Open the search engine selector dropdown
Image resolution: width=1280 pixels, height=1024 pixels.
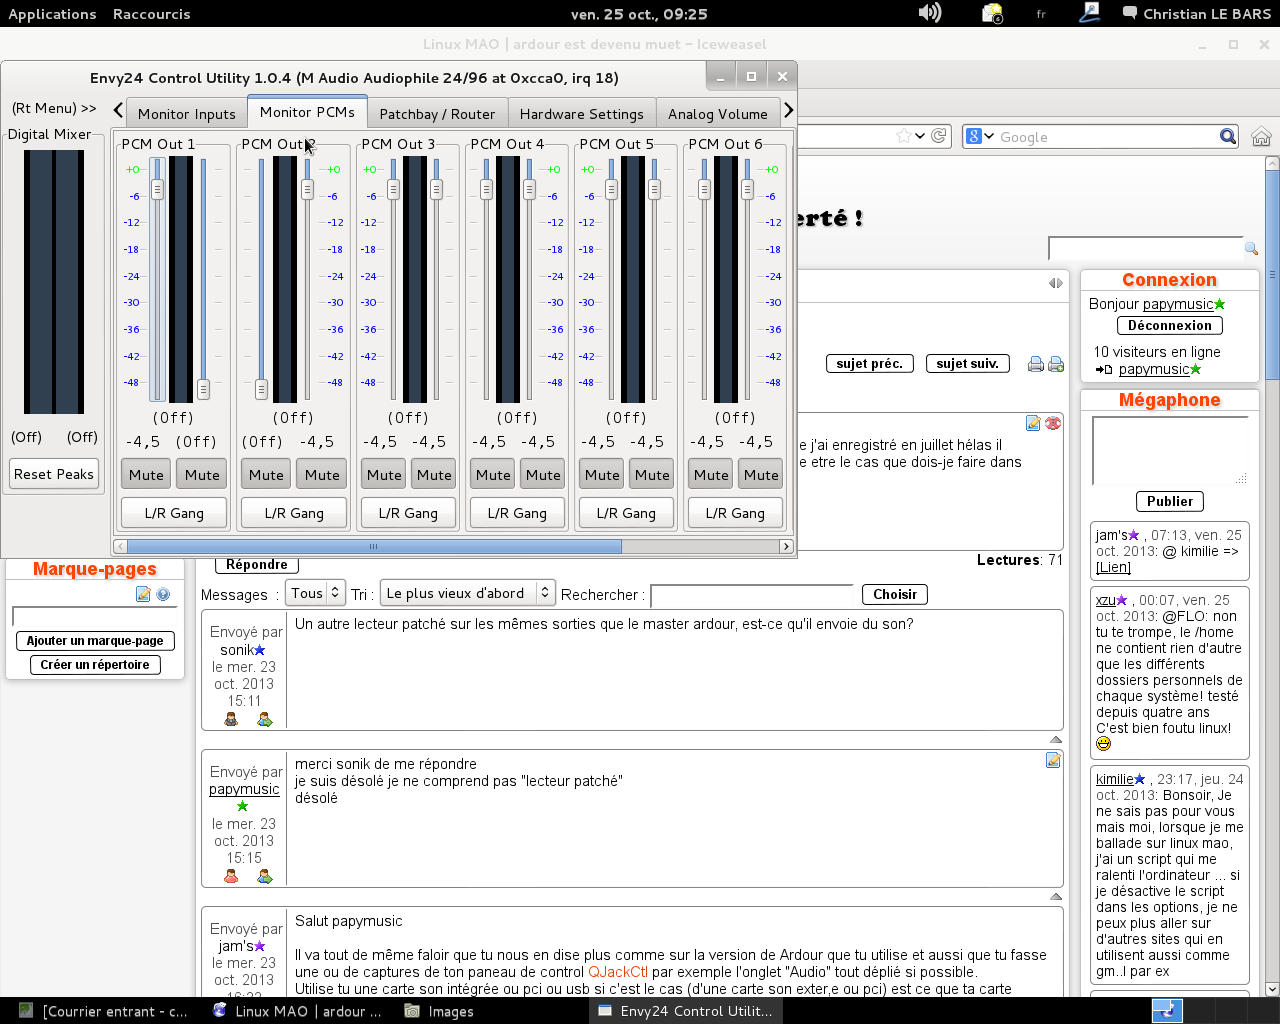979,137
